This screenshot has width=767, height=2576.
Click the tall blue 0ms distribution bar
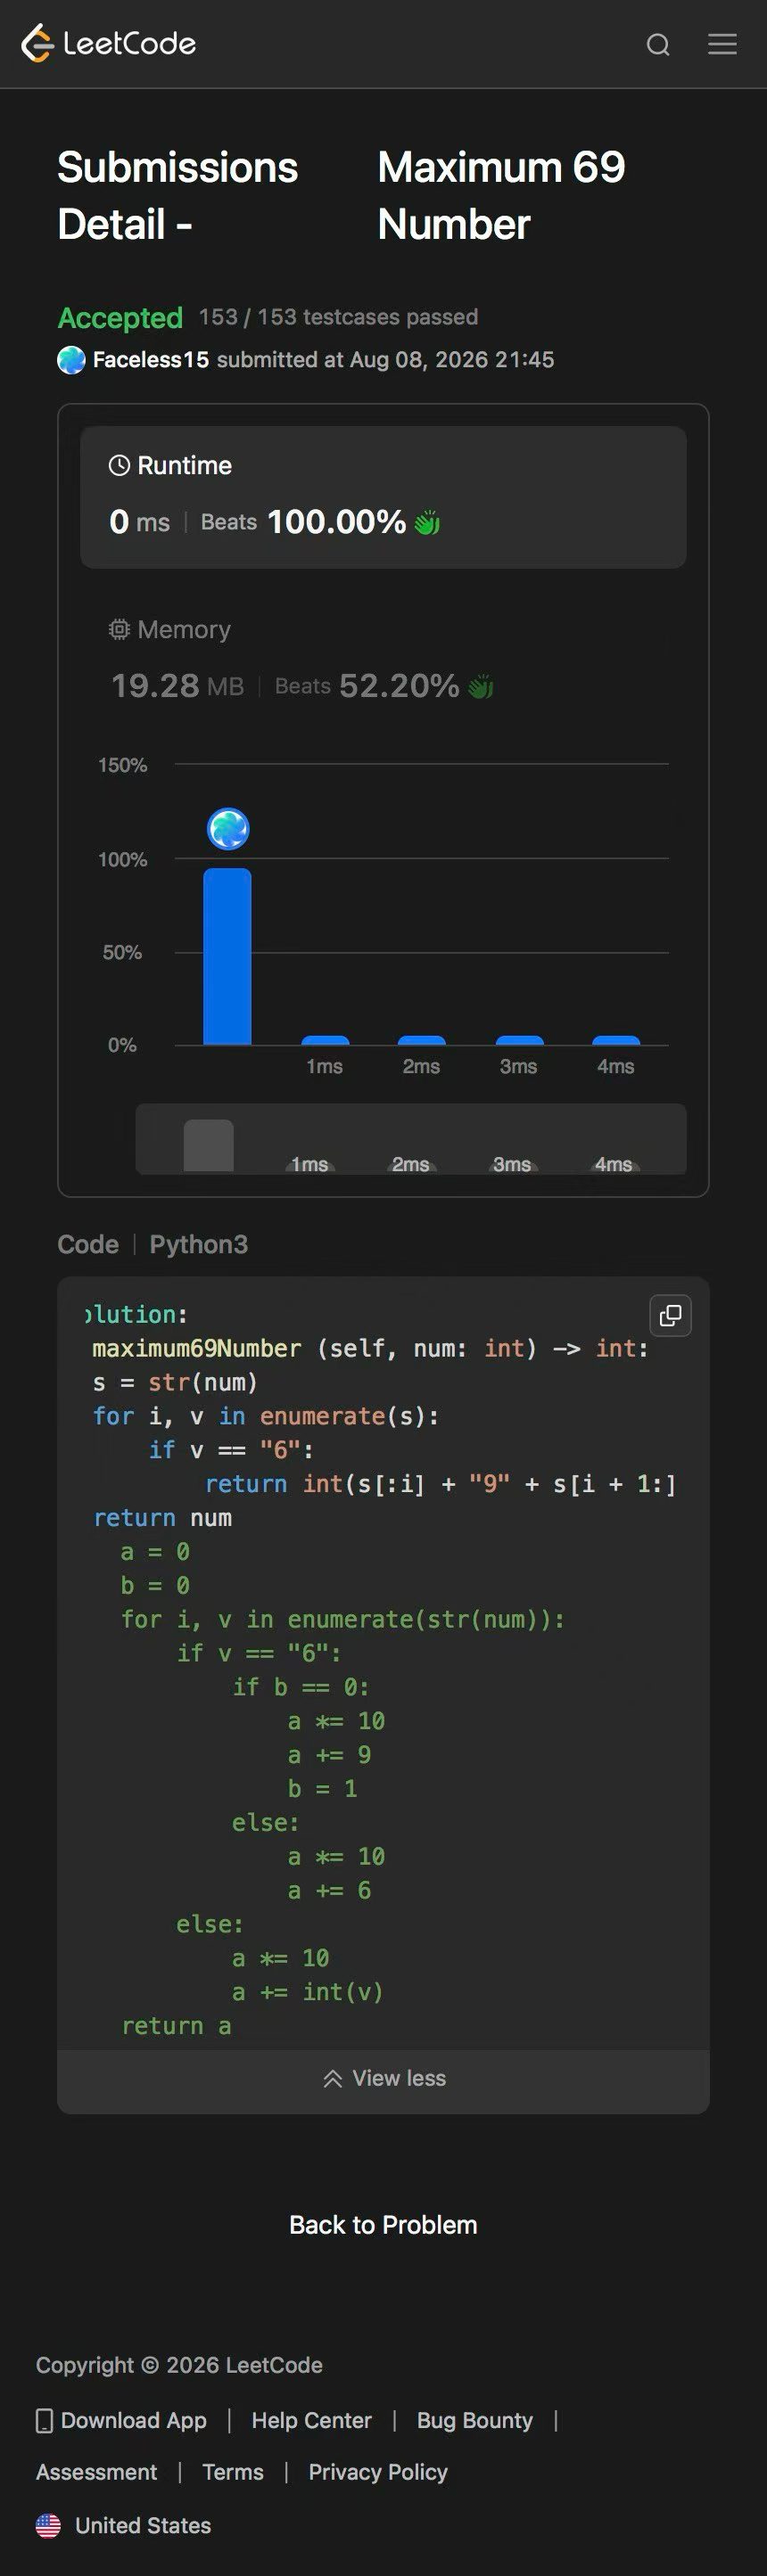pyautogui.click(x=227, y=956)
